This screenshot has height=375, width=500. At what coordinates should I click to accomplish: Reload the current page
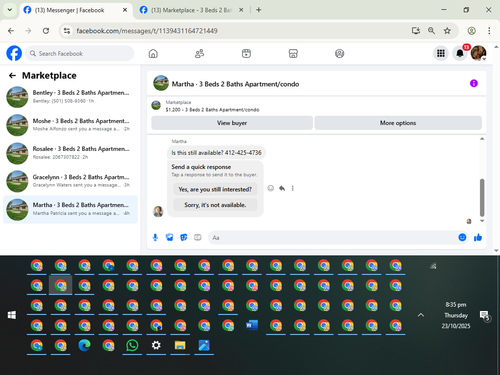pyautogui.click(x=46, y=31)
